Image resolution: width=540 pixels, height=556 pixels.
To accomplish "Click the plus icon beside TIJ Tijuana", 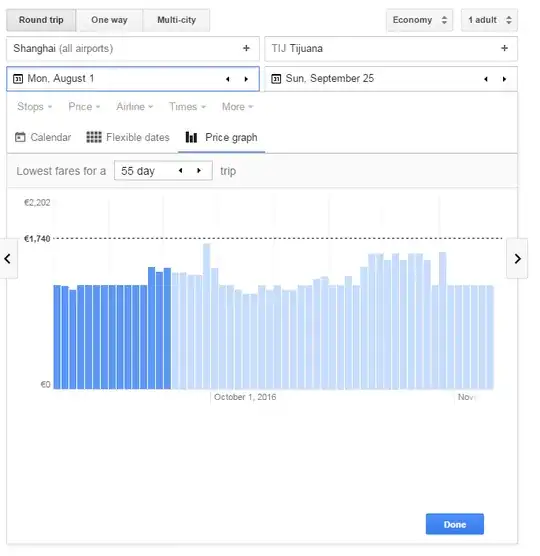I will click(504, 48).
